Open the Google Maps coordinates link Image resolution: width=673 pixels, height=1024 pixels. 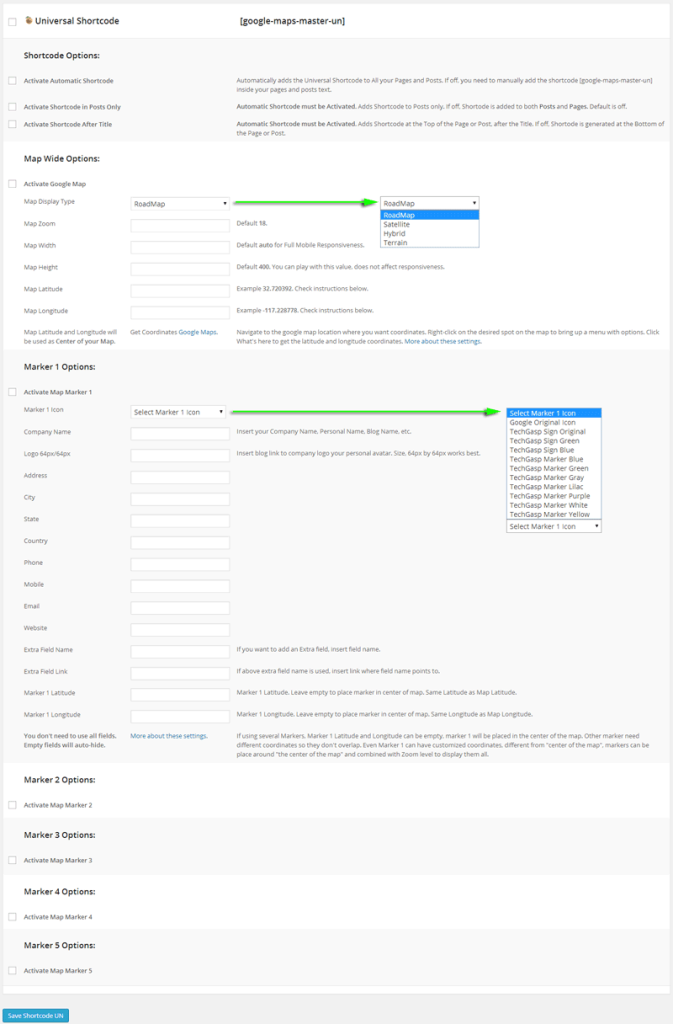point(198,331)
